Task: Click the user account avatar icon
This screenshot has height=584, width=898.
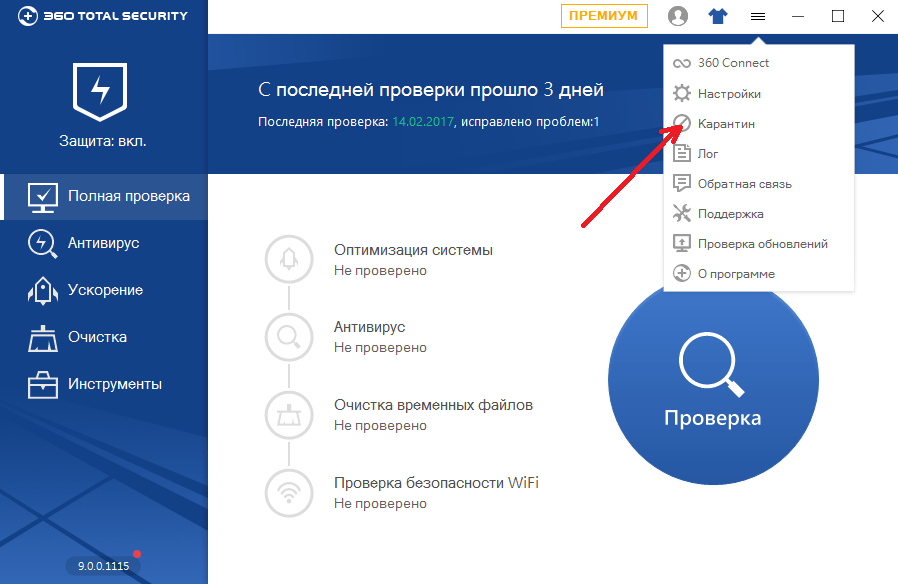Action: pyautogui.click(x=678, y=16)
